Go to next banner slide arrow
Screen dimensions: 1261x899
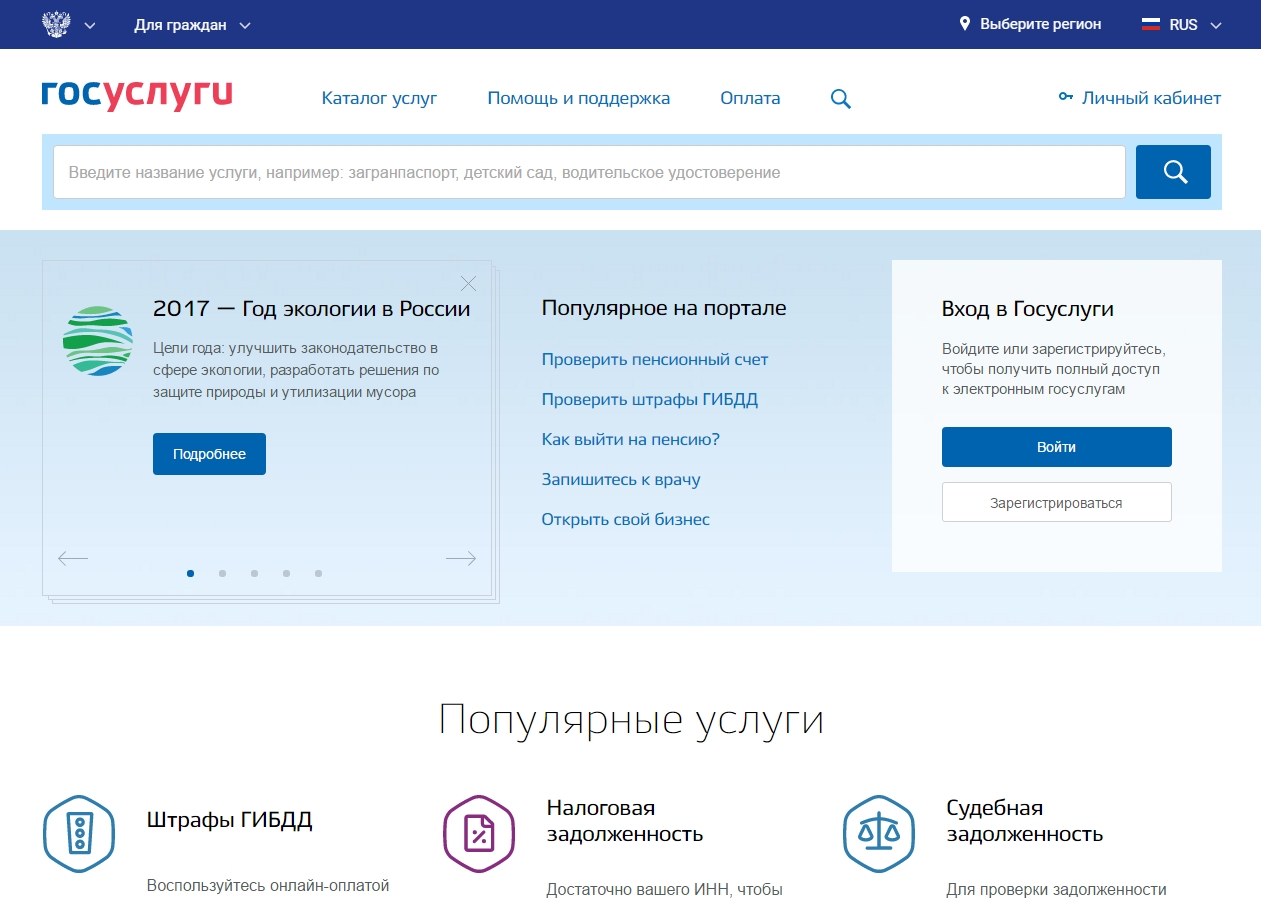(x=461, y=559)
